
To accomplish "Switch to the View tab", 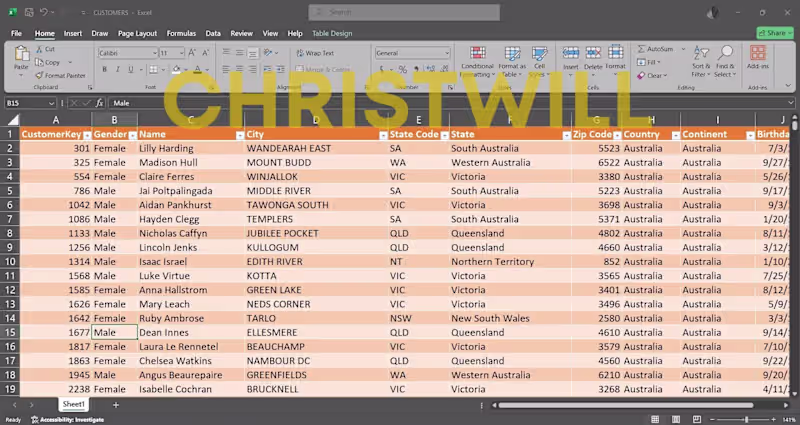I will point(270,33).
